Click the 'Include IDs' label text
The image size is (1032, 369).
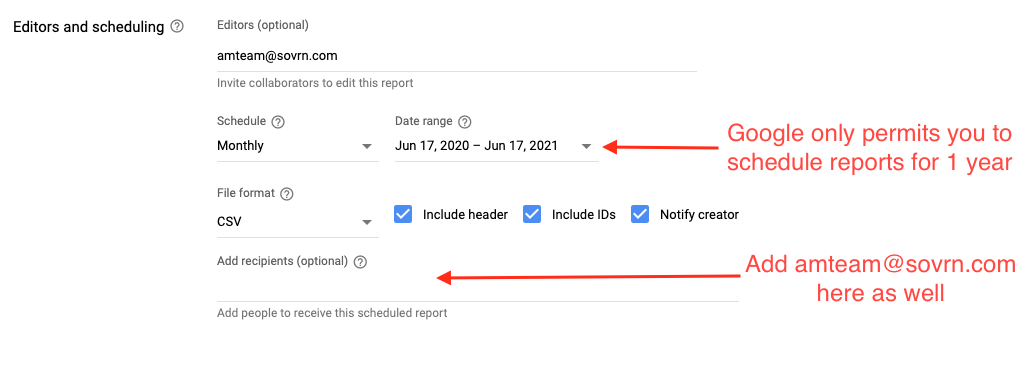pos(584,214)
